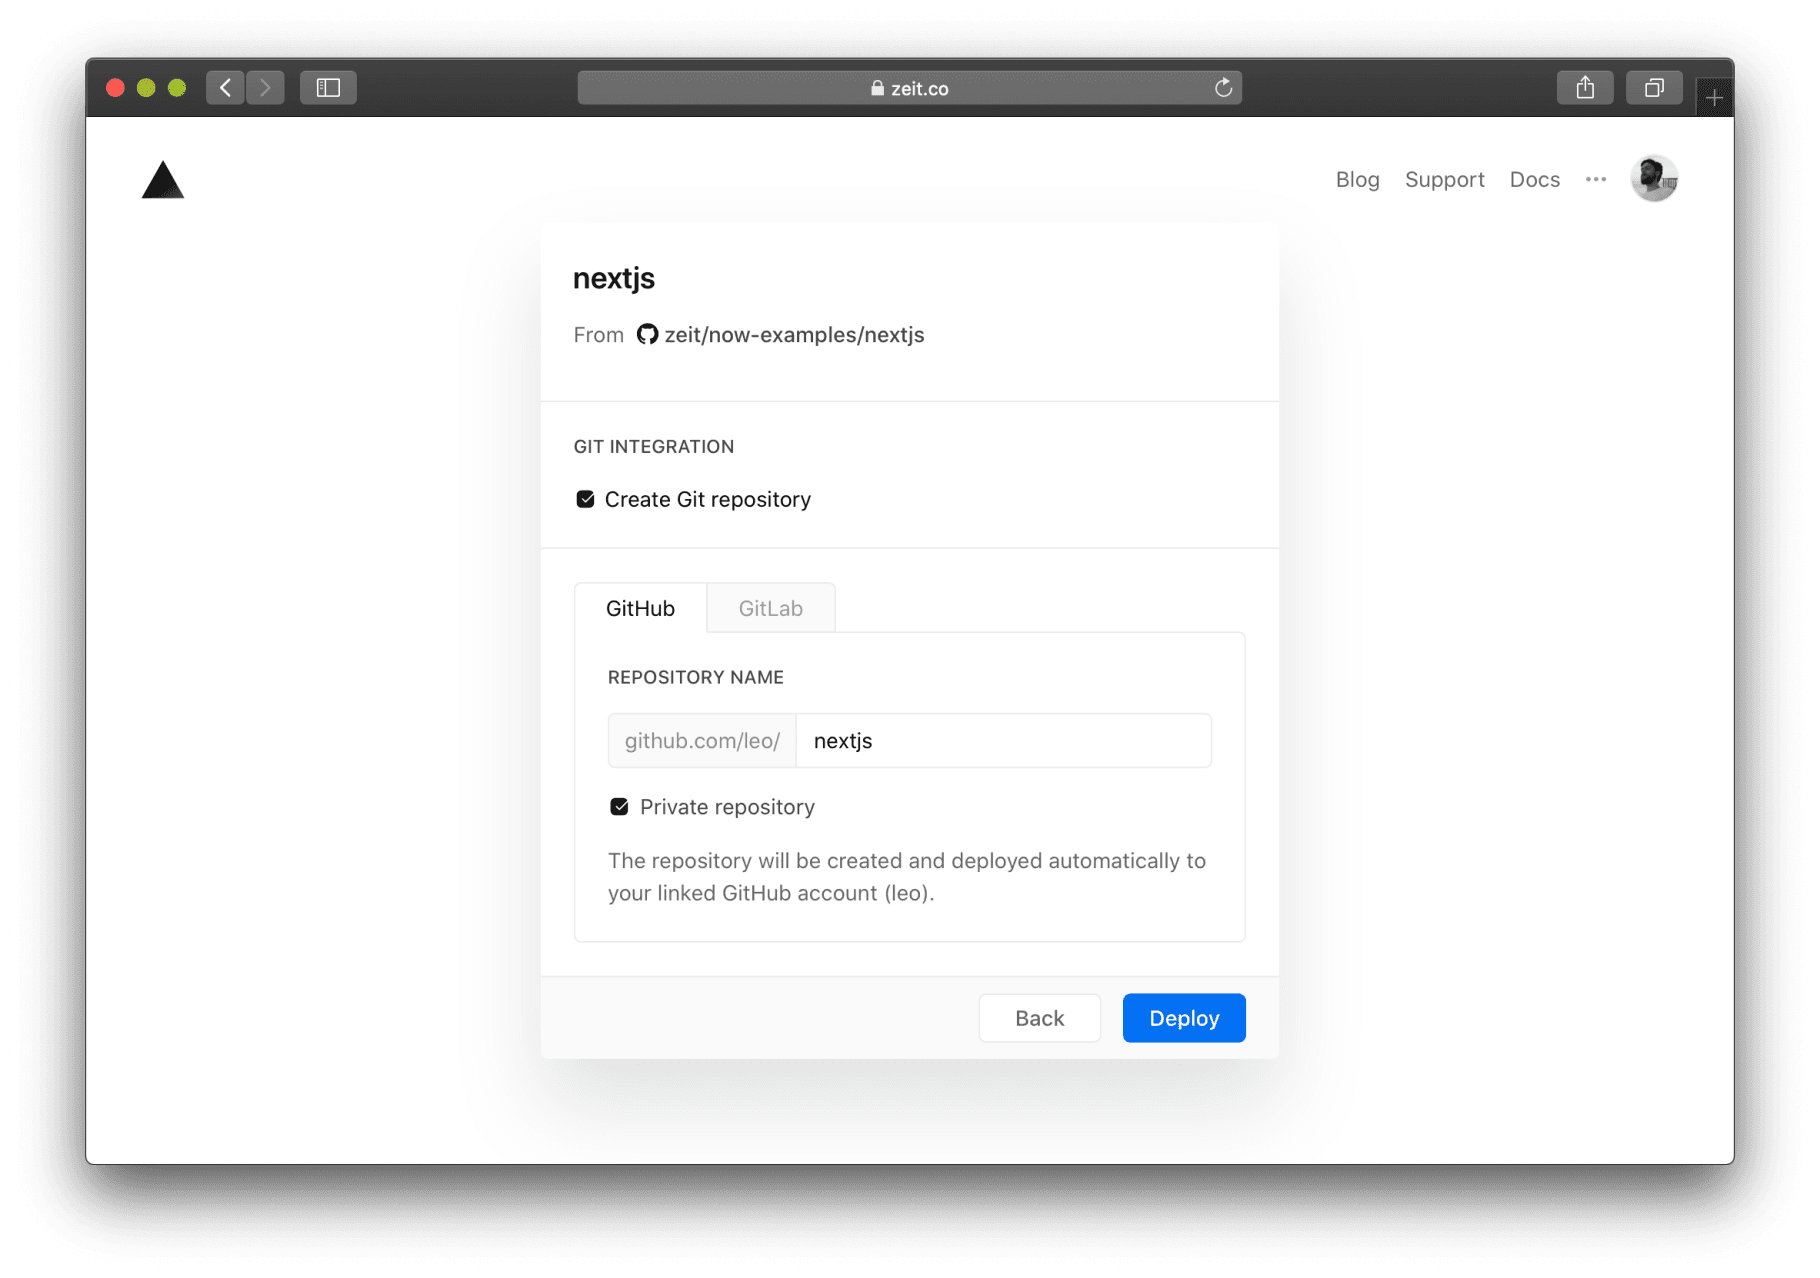Viewport: 1820px width, 1278px height.
Task: Open a new tab with plus icon
Action: pos(1714,98)
